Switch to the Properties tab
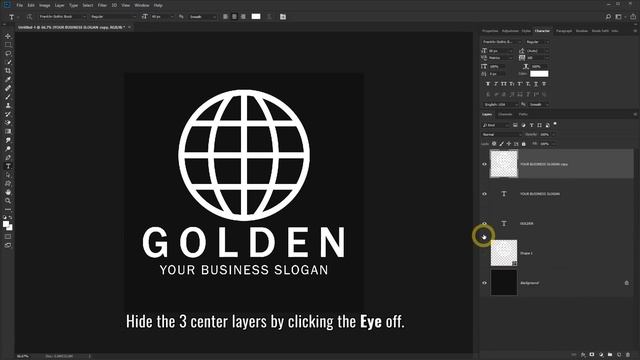 pos(490,31)
